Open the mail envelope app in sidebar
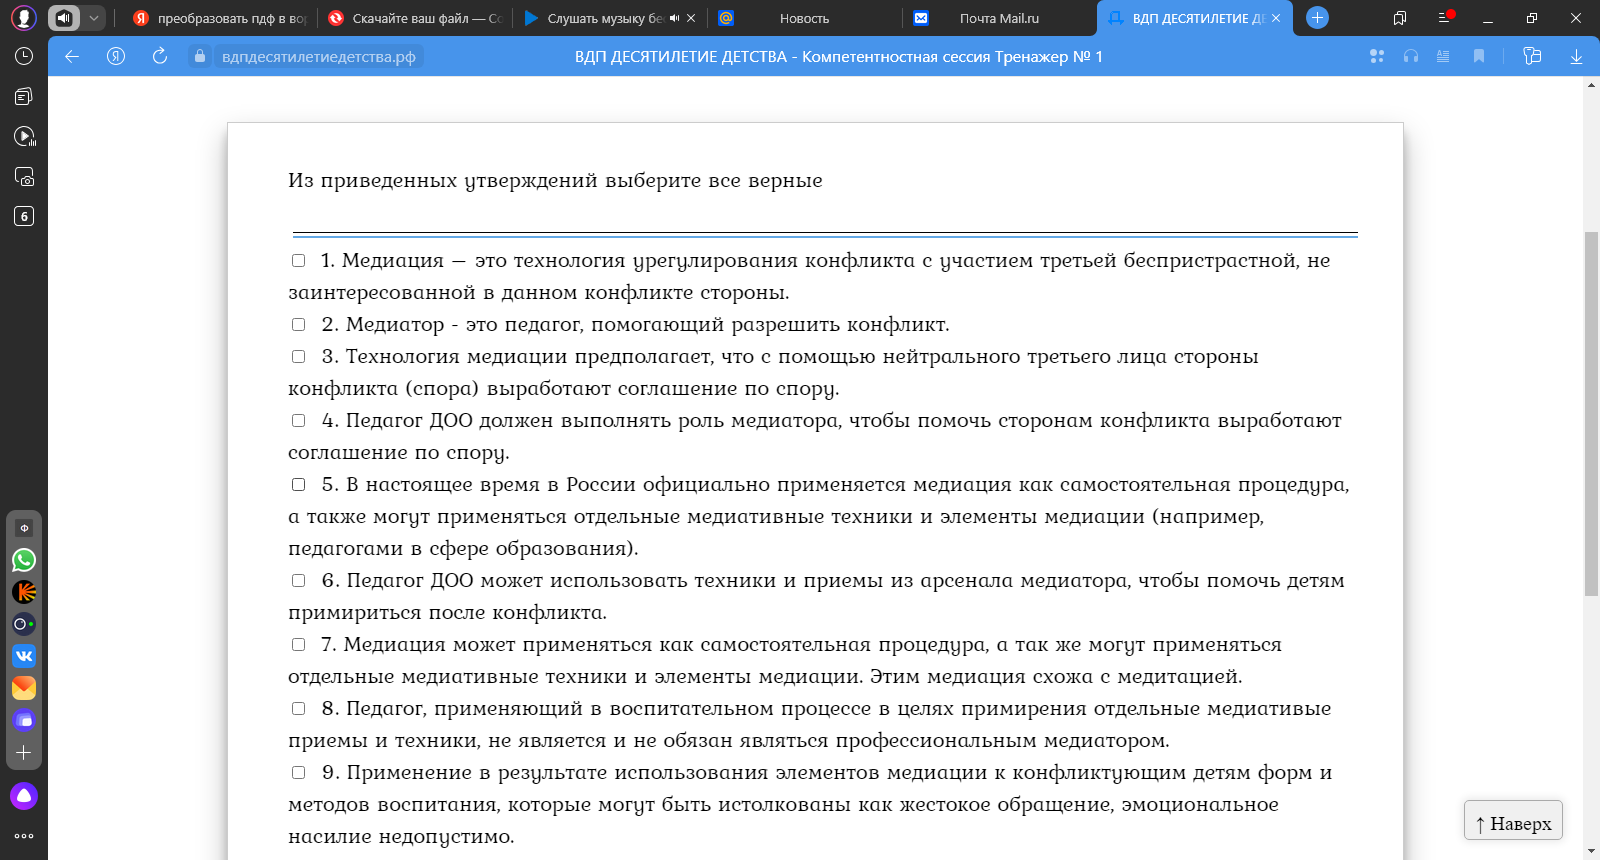Image resolution: width=1600 pixels, height=860 pixels. click(x=24, y=688)
